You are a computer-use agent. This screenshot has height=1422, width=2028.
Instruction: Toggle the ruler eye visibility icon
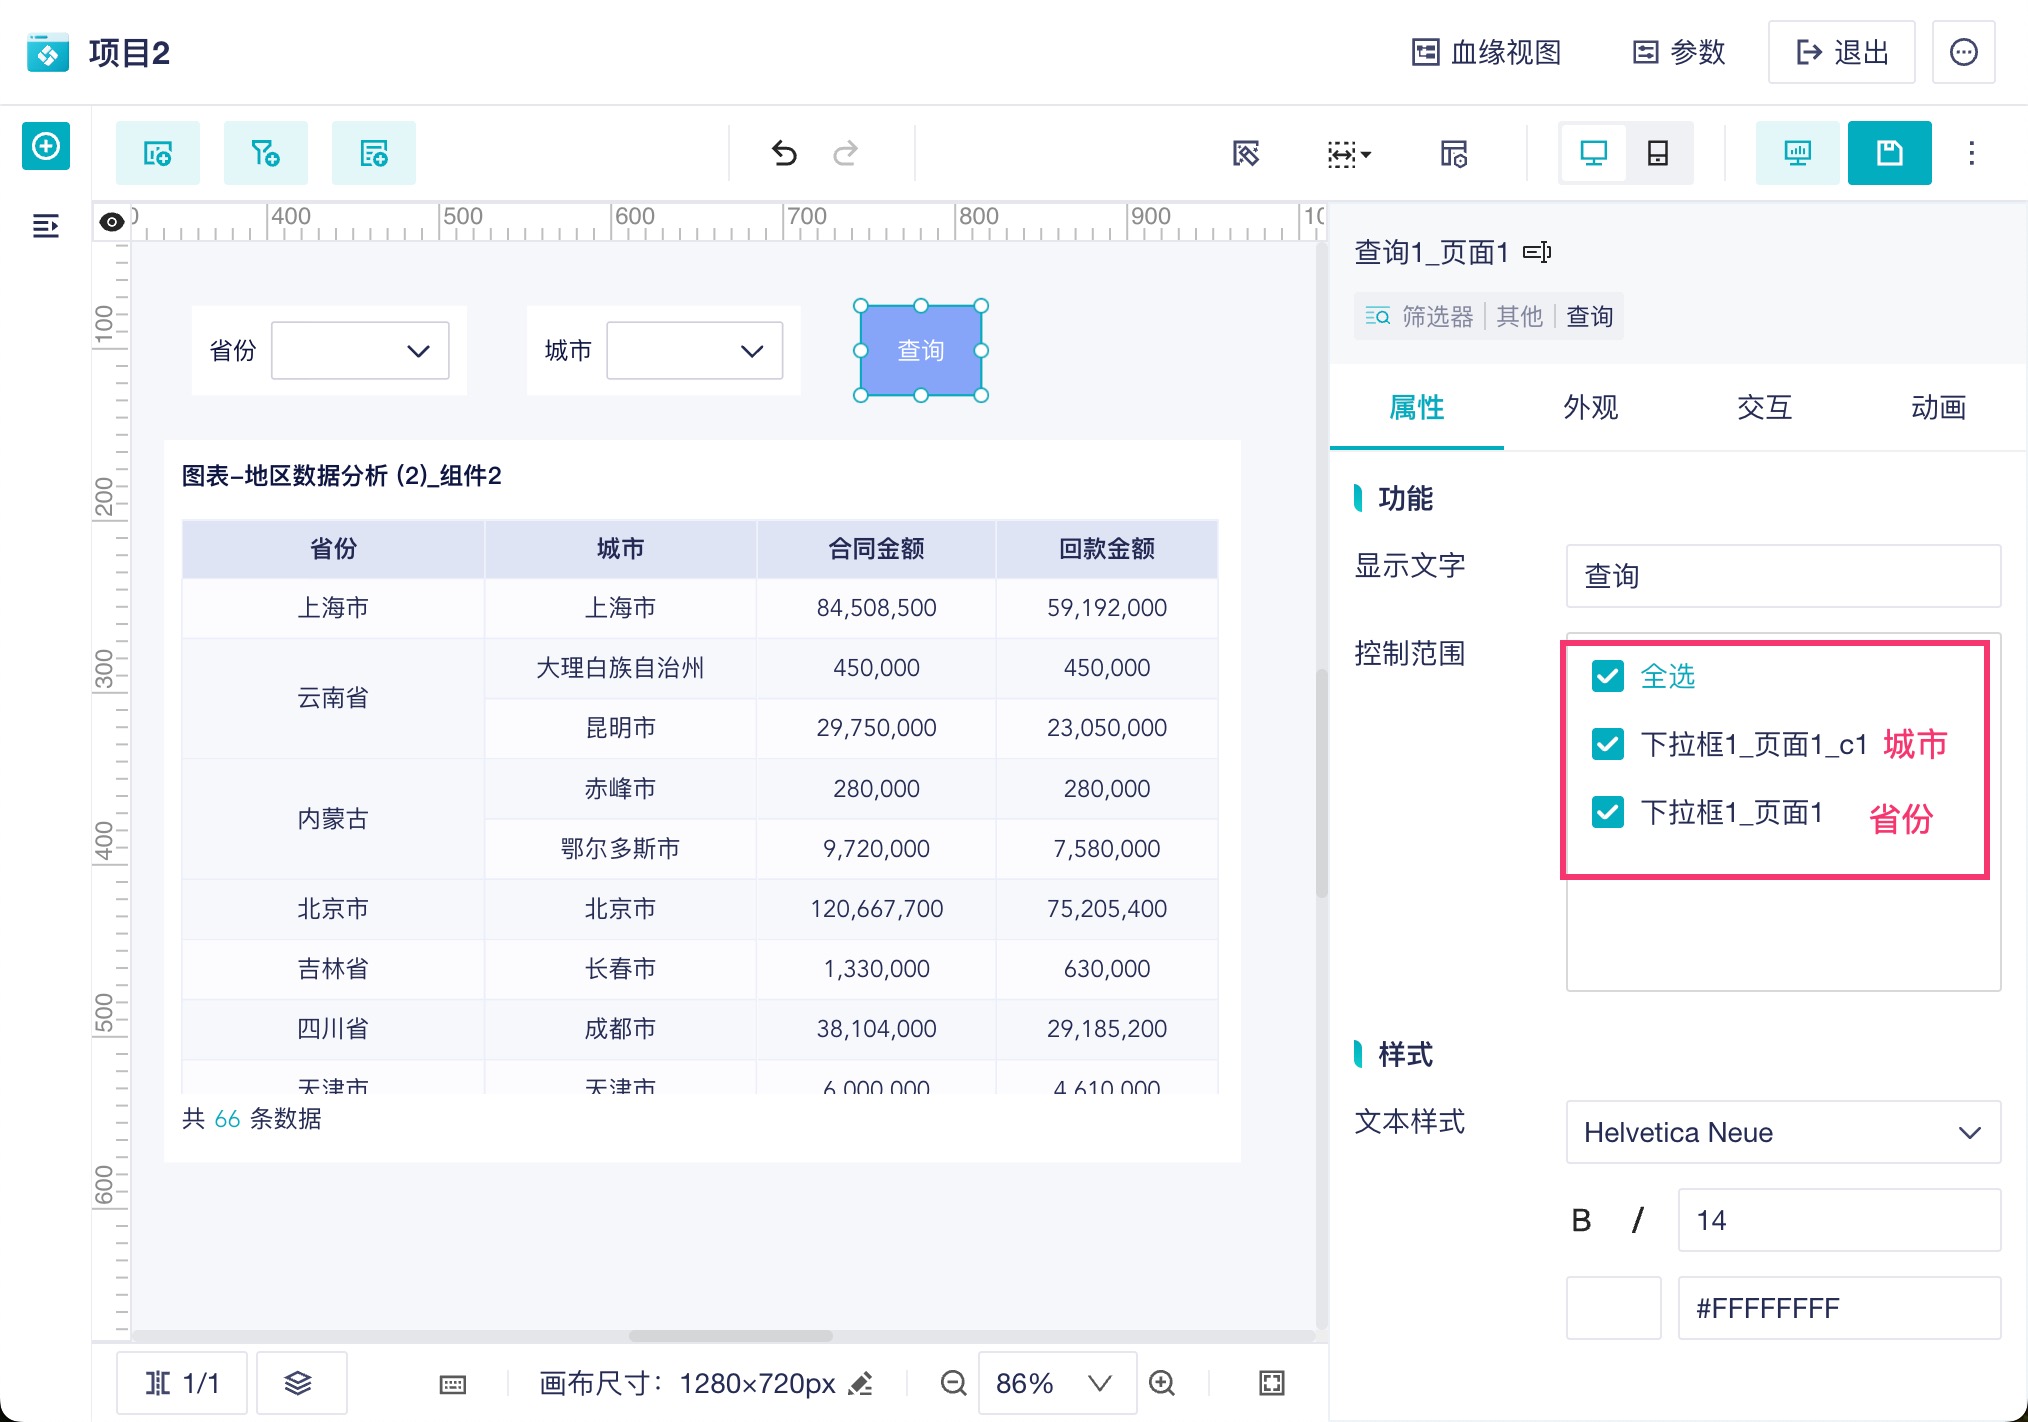(112, 221)
